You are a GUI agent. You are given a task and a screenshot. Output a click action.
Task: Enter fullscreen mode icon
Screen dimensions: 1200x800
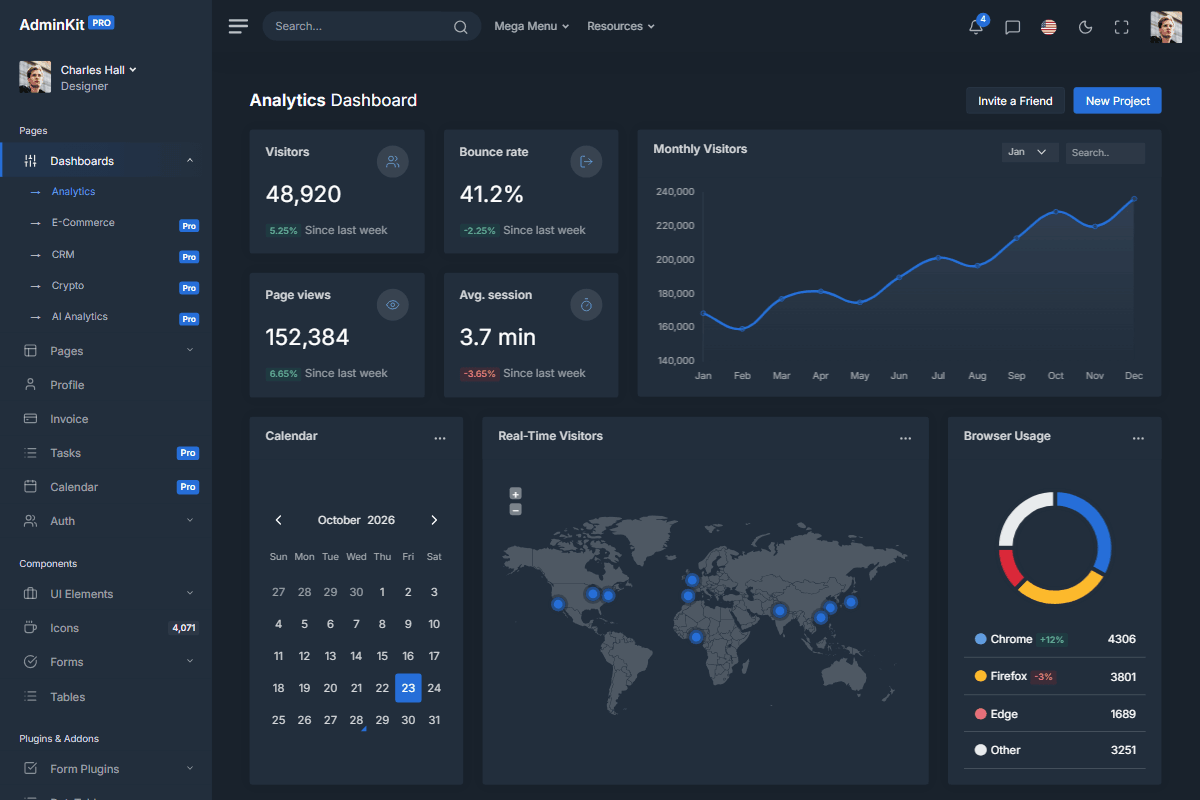[x=1121, y=27]
